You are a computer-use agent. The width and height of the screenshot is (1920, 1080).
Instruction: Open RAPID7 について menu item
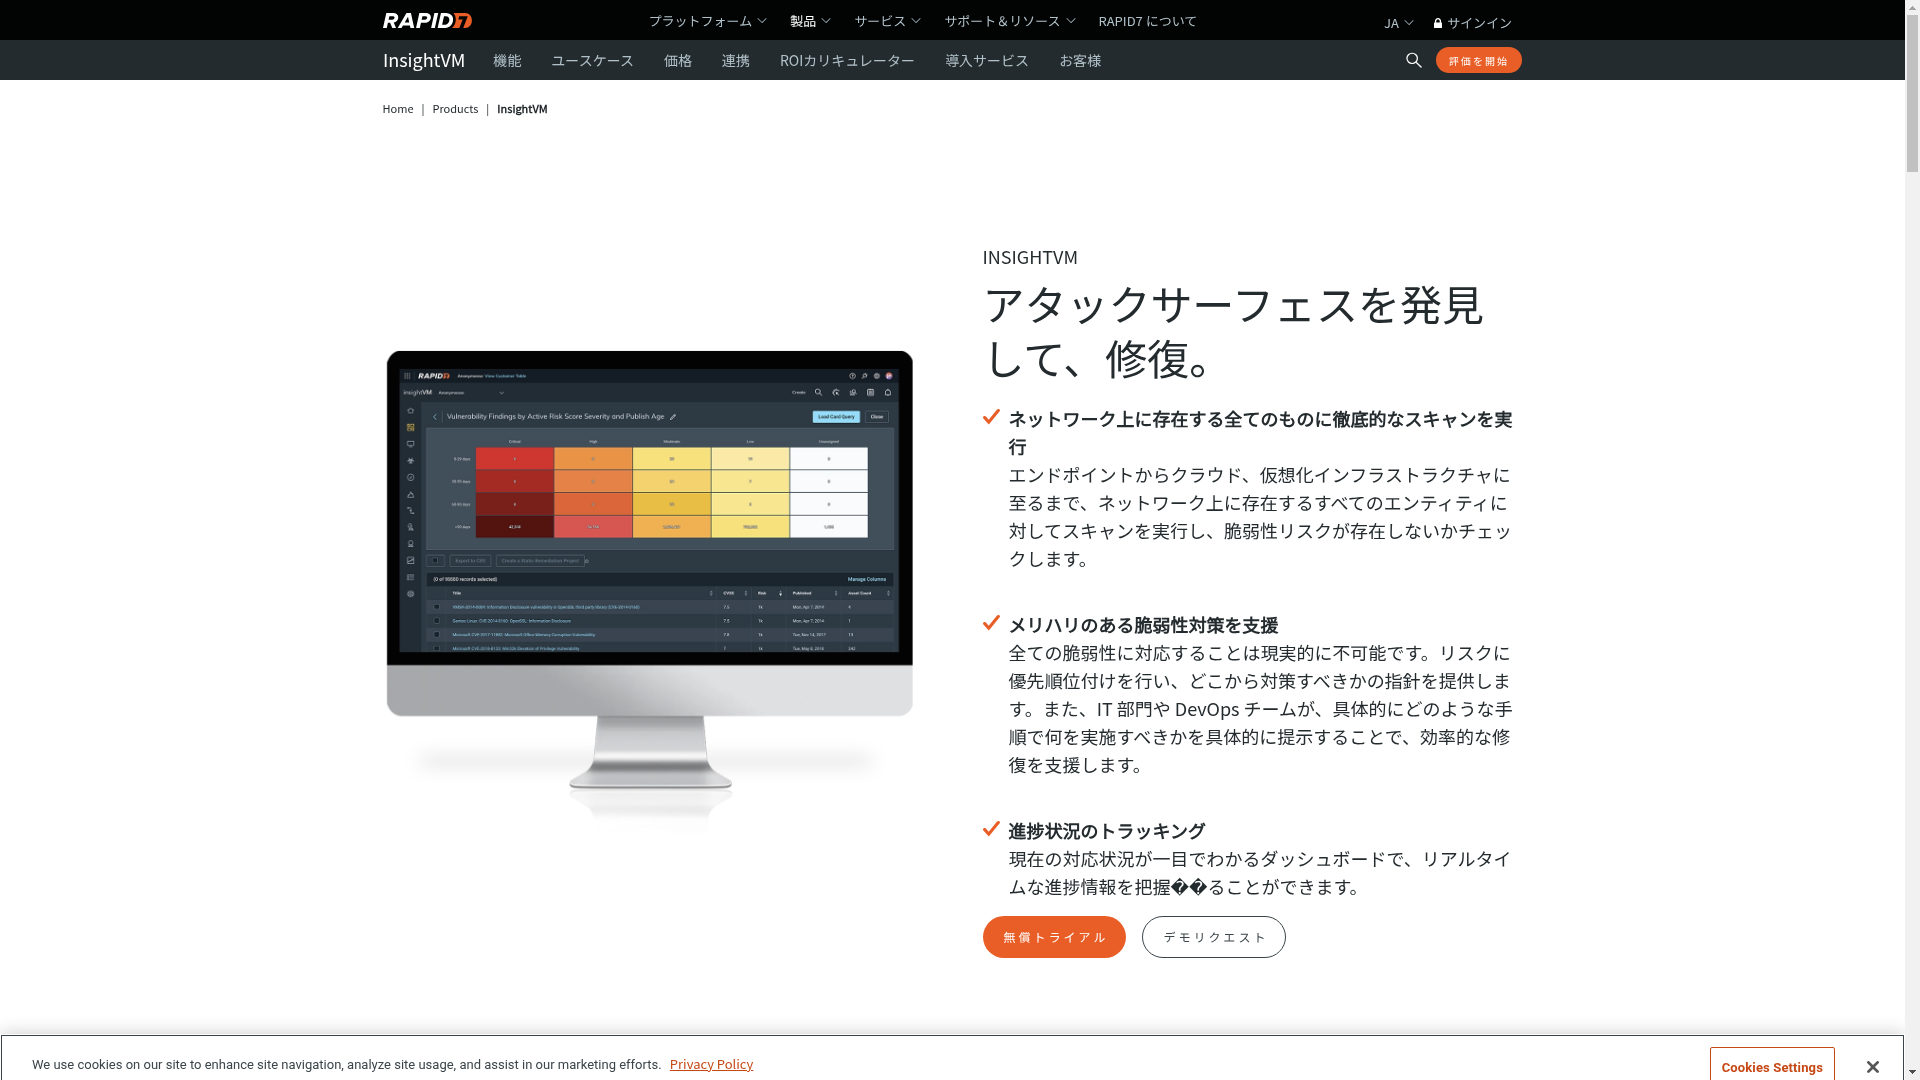[x=1147, y=21]
